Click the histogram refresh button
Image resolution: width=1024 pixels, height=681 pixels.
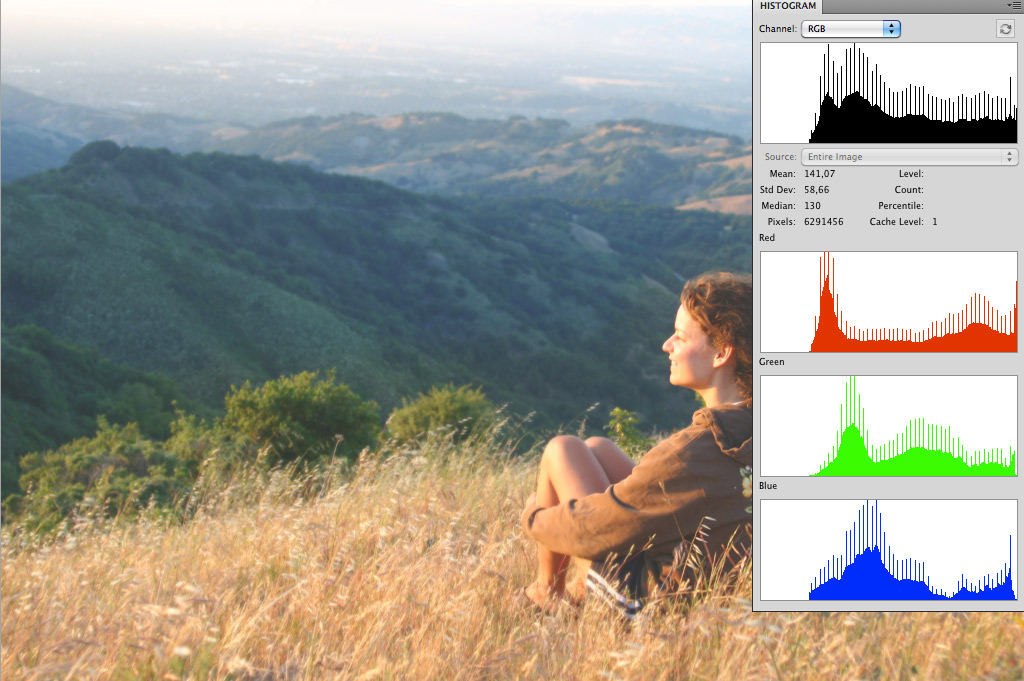[1005, 29]
